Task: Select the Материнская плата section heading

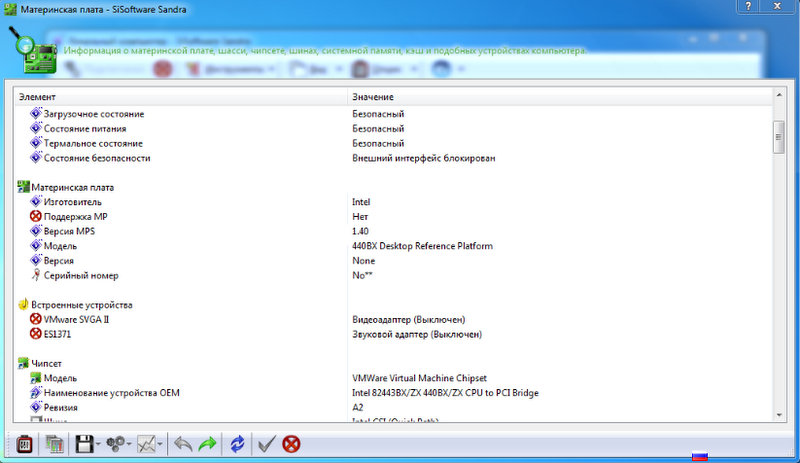Action: (x=72, y=187)
